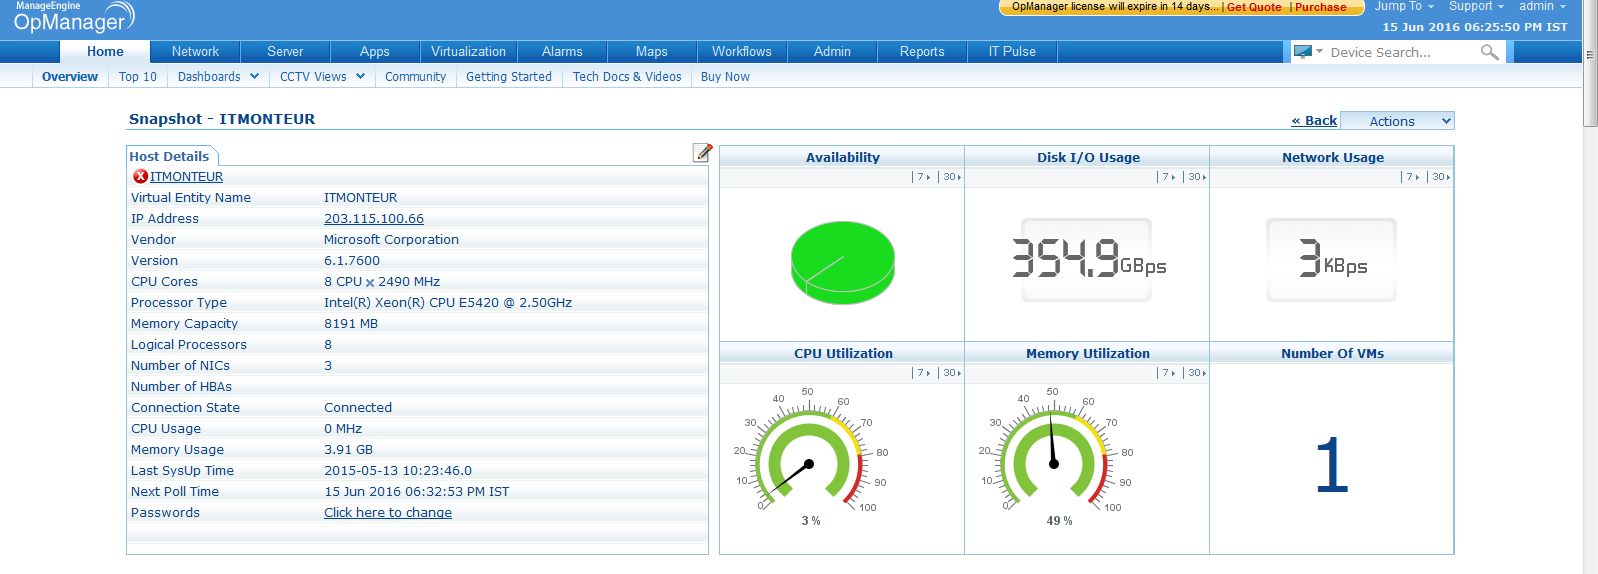Open the Jump To menu
Screen dimensions: 1598x574
click(x=1403, y=7)
